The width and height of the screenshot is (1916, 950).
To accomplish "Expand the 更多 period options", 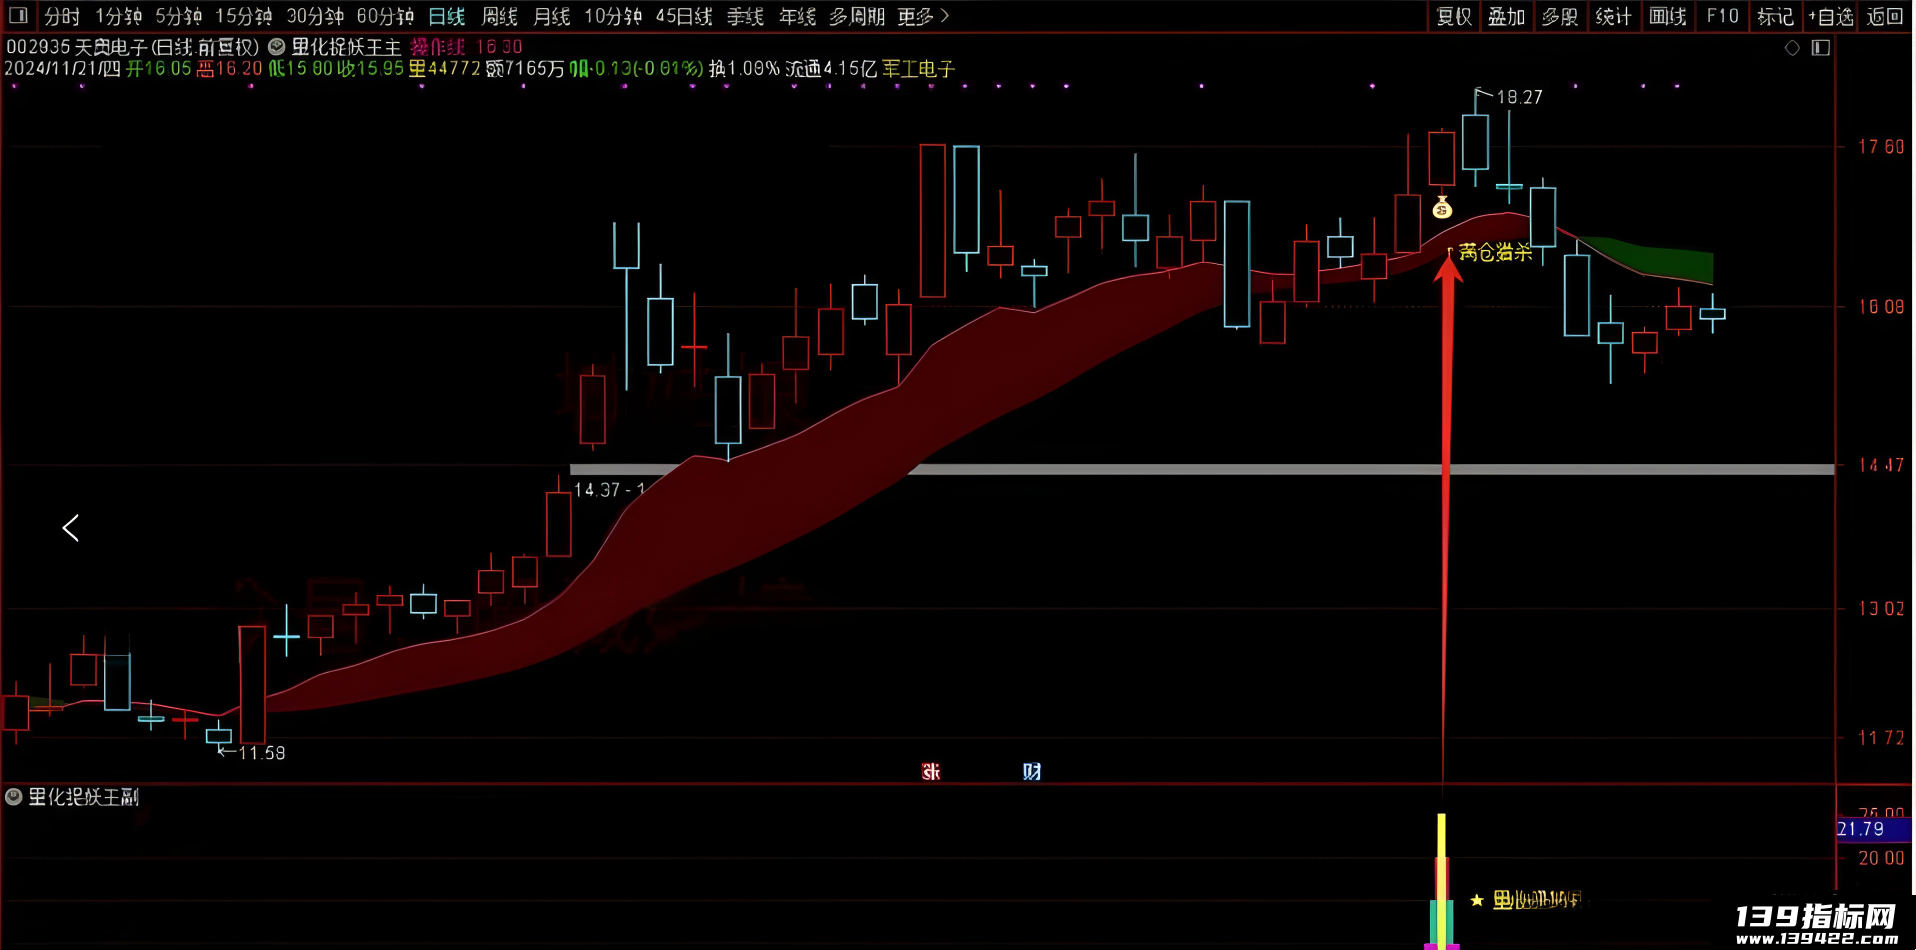I will [923, 16].
